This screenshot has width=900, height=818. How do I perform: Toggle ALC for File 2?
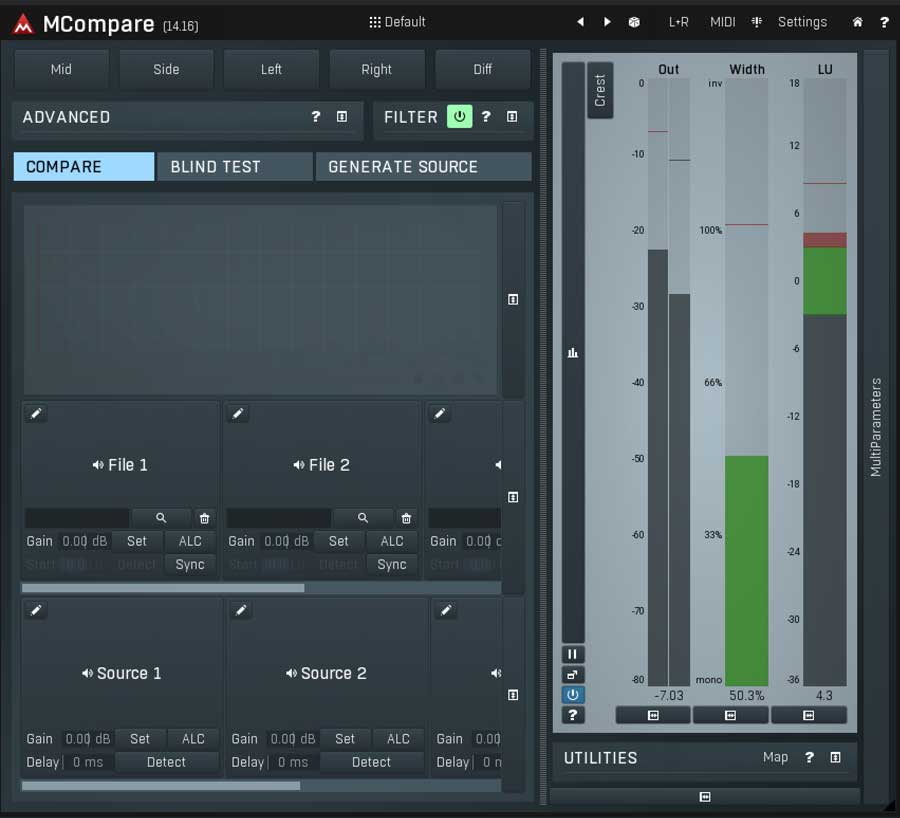pos(392,541)
